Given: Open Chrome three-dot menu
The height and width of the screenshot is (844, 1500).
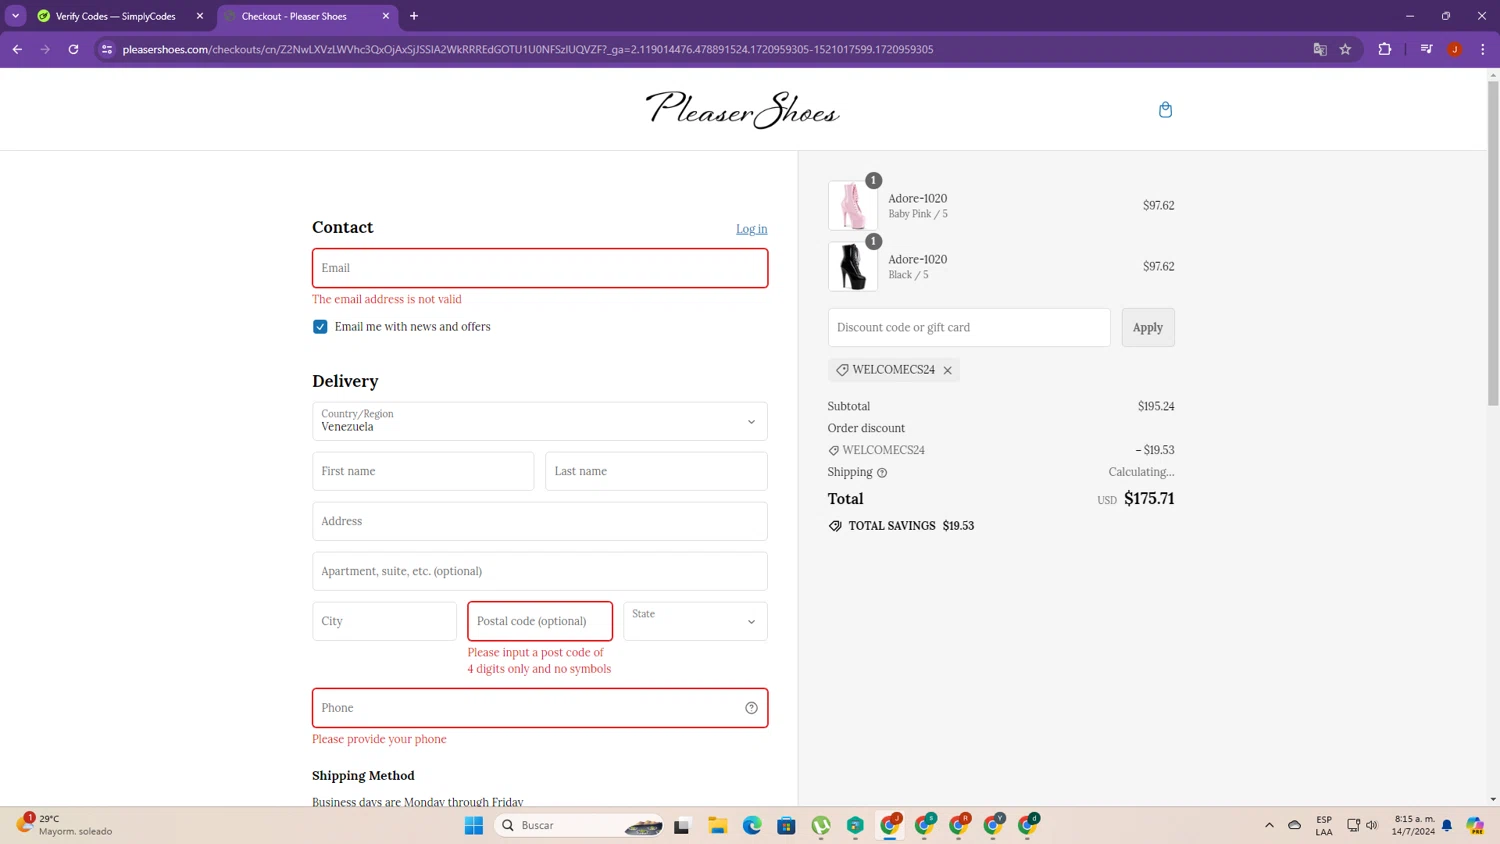Looking at the screenshot, I should 1483,49.
